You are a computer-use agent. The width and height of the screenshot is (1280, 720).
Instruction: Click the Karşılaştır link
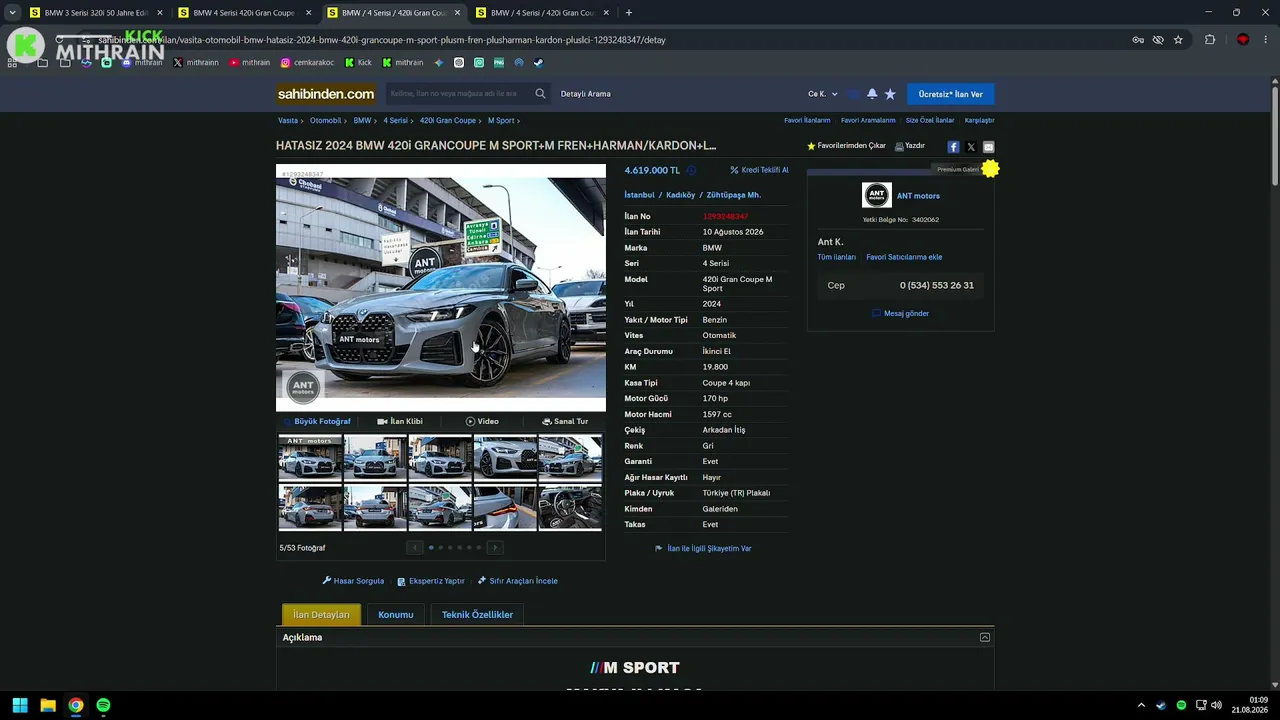(x=979, y=121)
